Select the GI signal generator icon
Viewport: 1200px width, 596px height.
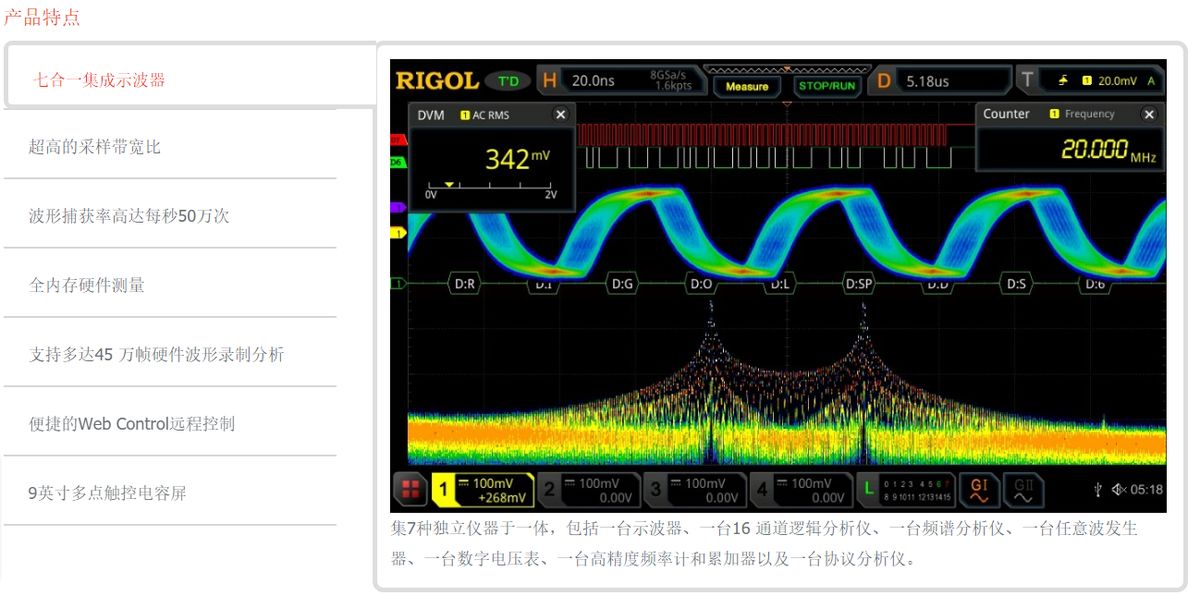[978, 489]
